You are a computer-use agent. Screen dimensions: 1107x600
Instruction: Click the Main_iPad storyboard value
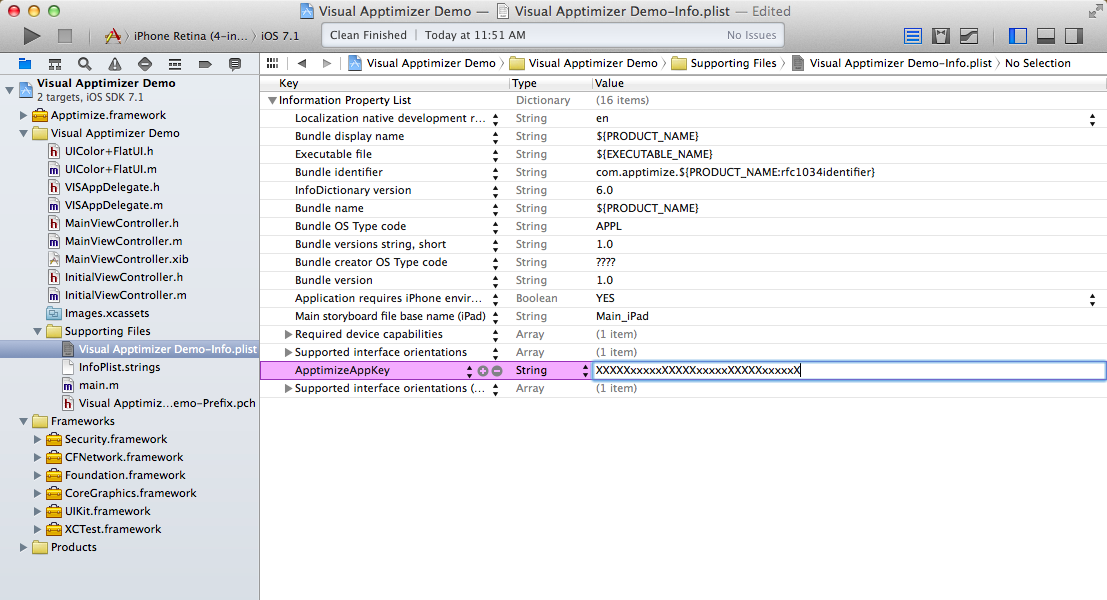[622, 316]
